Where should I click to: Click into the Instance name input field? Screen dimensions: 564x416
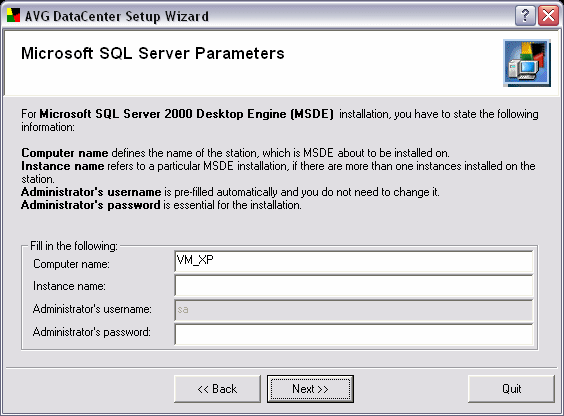pos(353,286)
